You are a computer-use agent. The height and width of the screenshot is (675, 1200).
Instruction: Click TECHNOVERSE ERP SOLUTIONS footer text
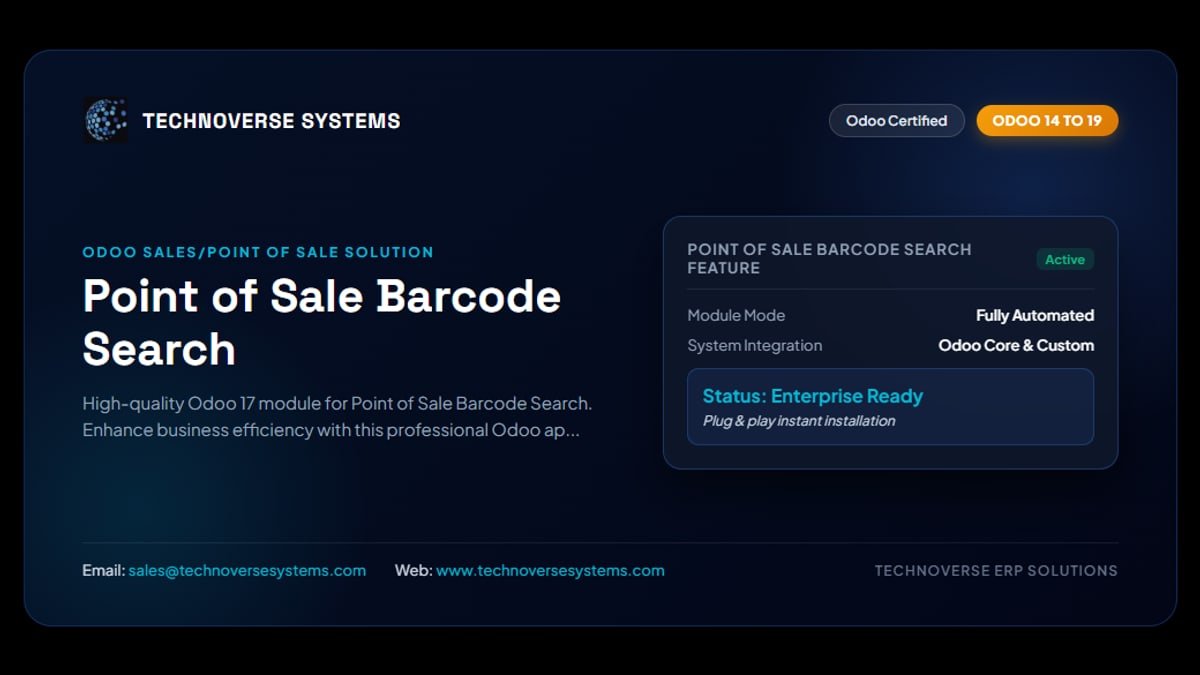996,570
